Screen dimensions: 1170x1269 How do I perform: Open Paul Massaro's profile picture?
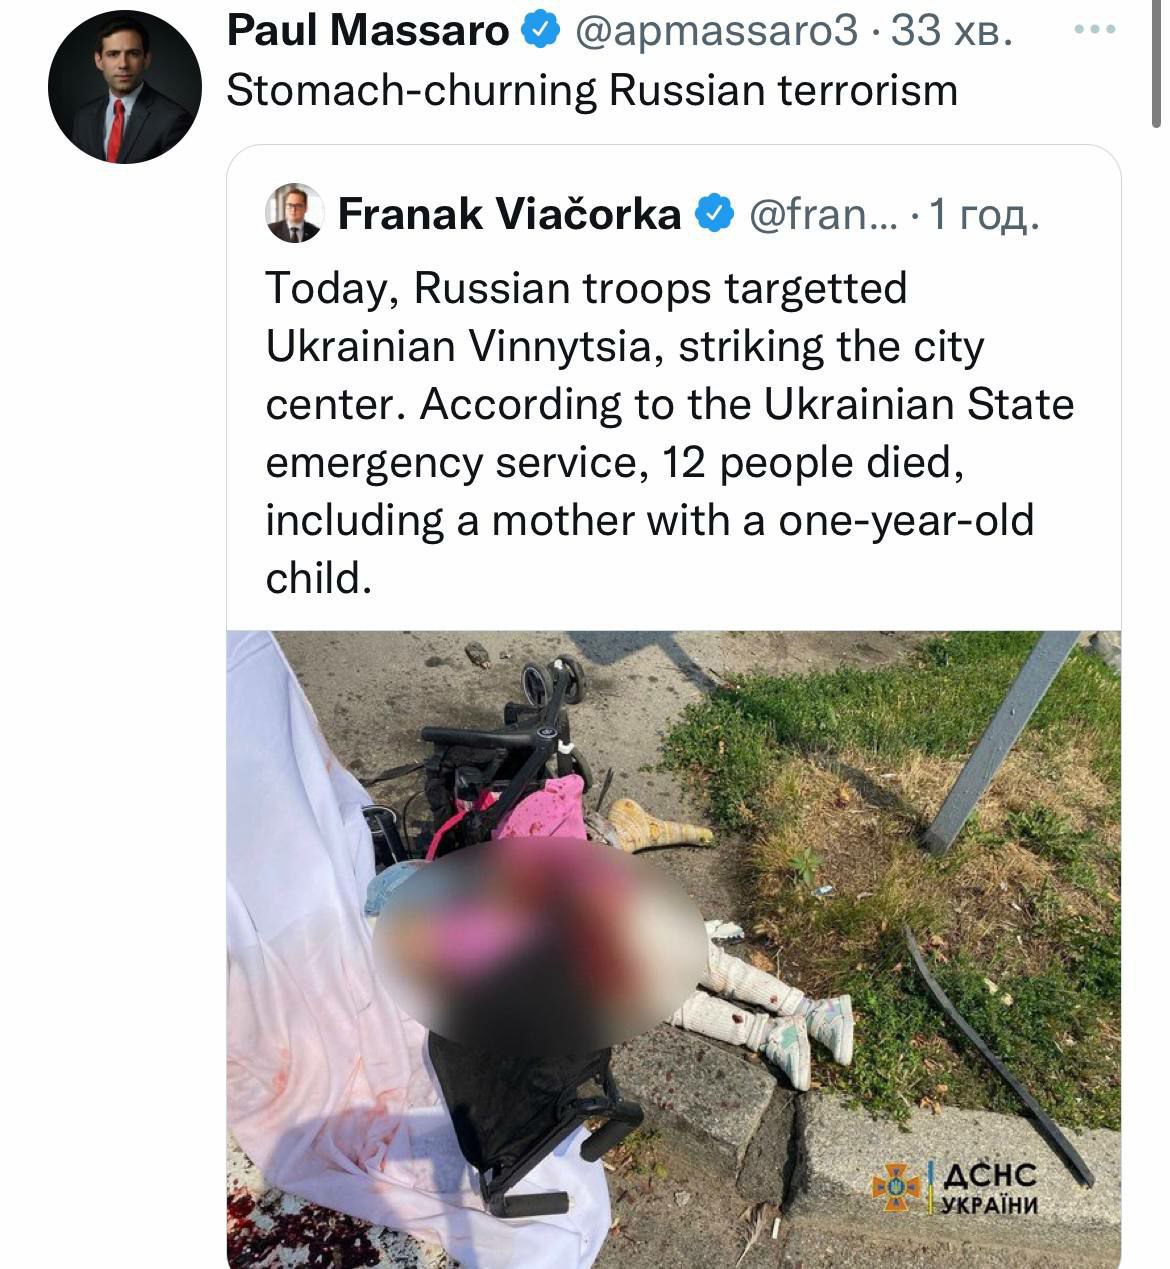[x=124, y=87]
